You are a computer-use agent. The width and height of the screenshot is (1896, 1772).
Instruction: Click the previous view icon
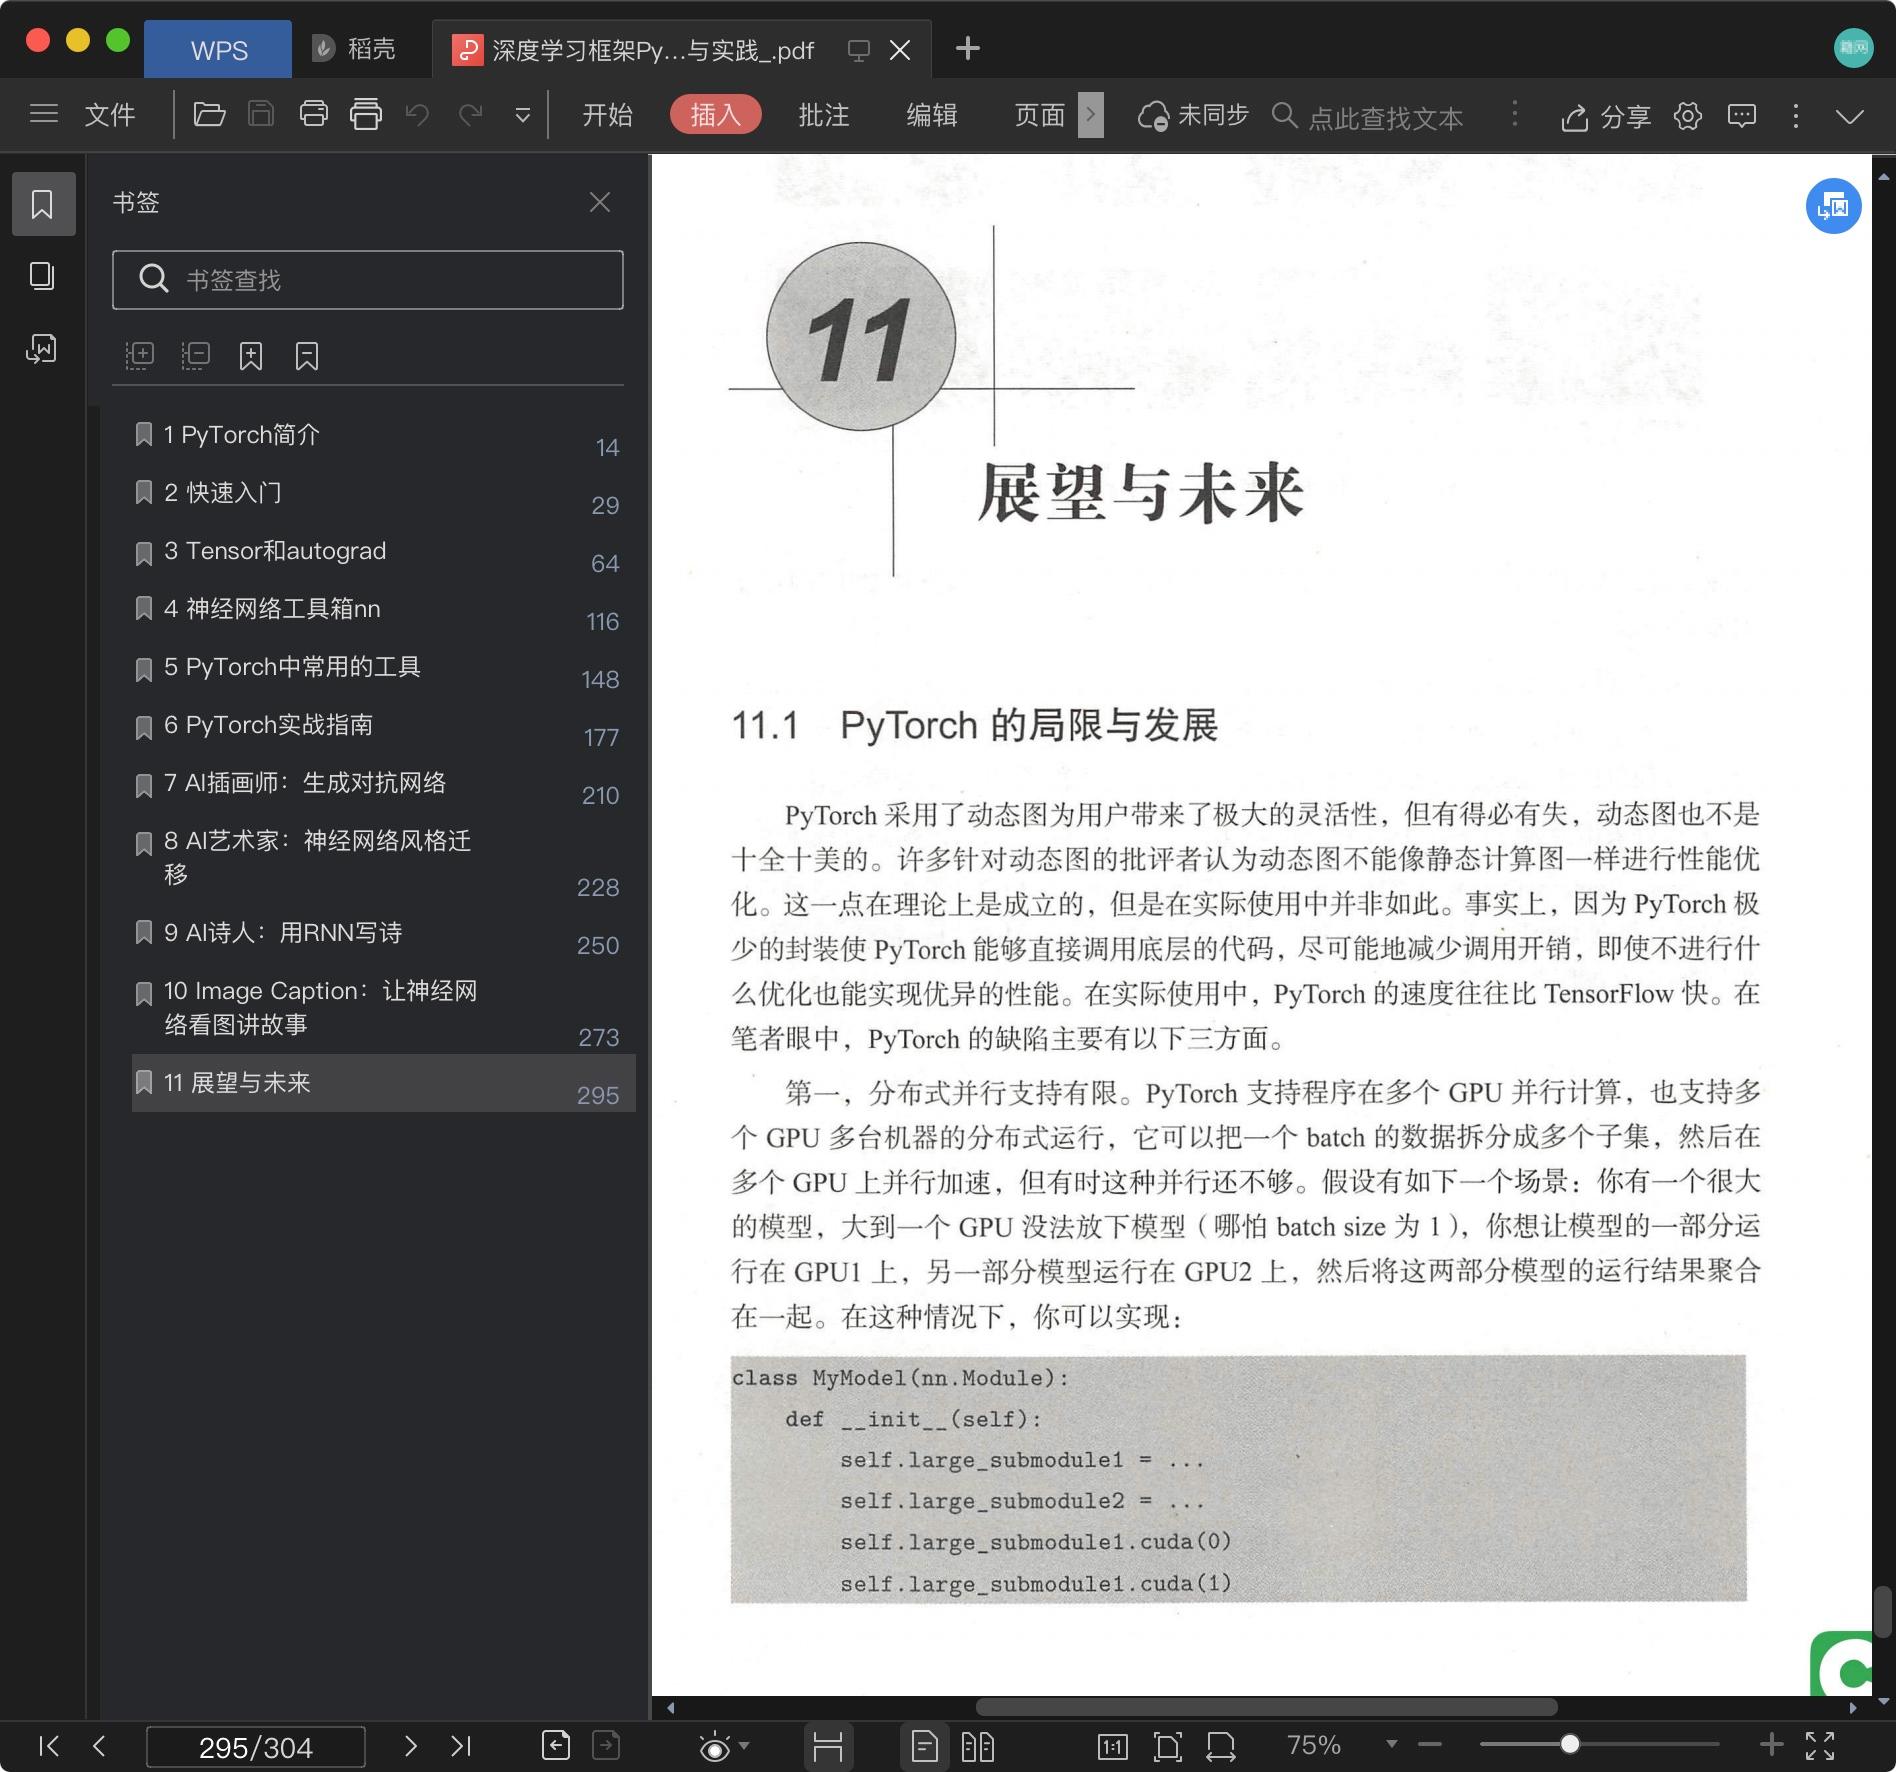556,1745
